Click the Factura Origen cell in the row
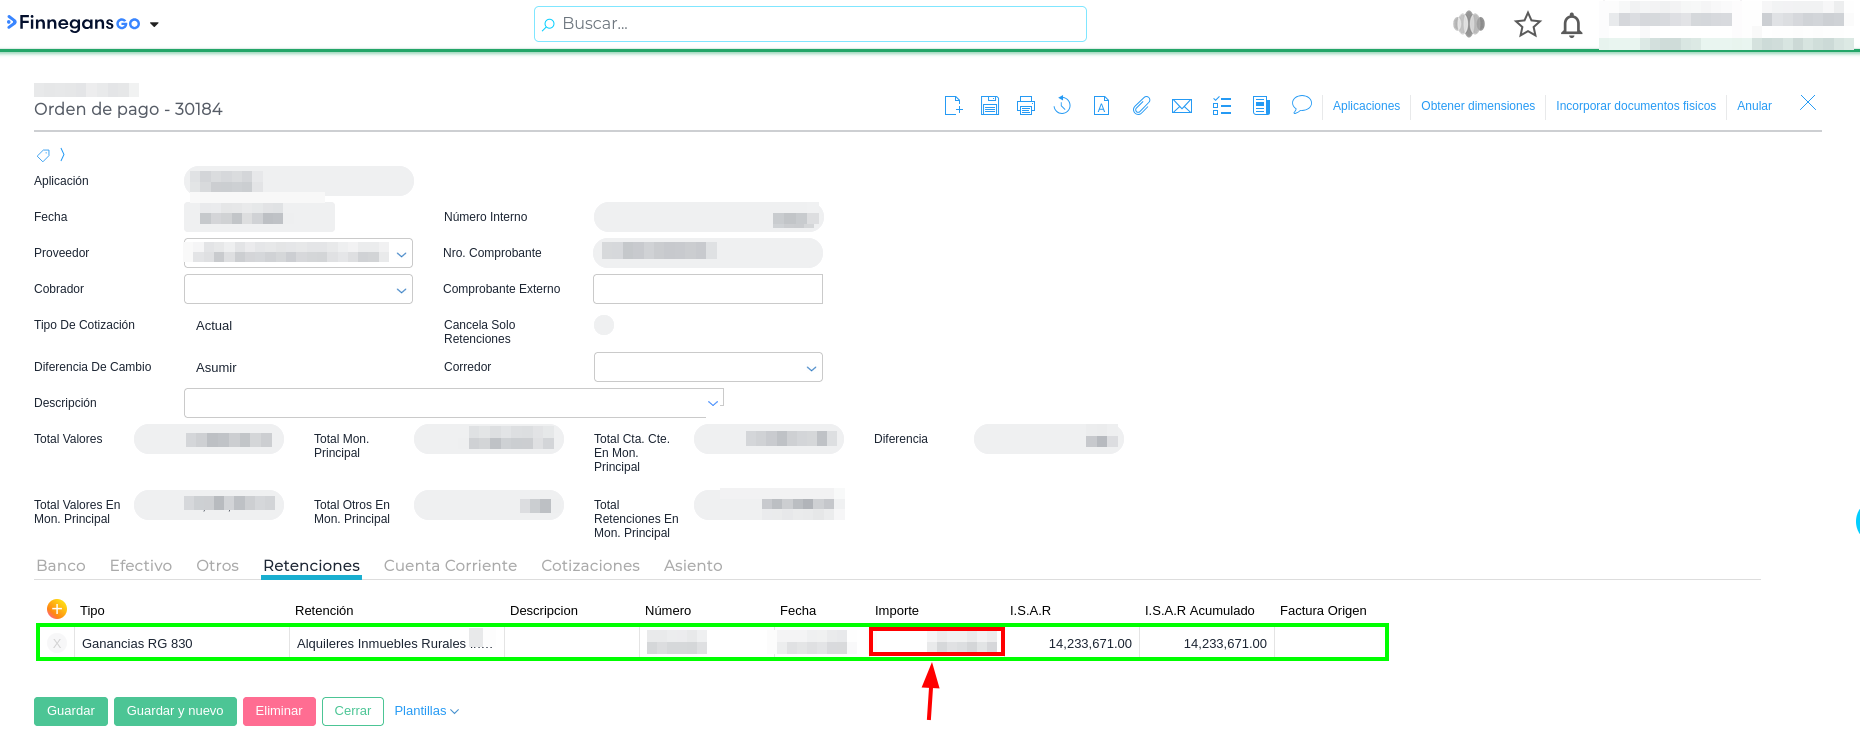Screen dimensions: 1860x735 tap(1330, 643)
